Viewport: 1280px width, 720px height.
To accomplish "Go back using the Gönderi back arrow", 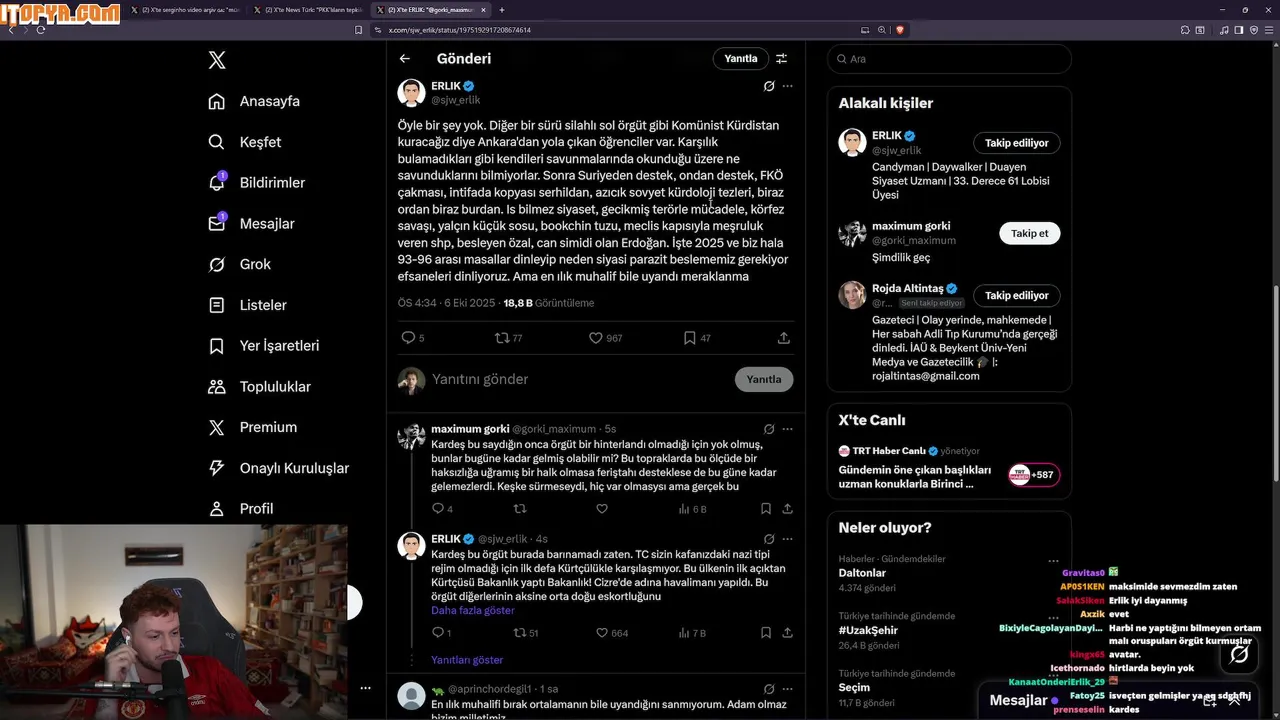I will point(405,59).
